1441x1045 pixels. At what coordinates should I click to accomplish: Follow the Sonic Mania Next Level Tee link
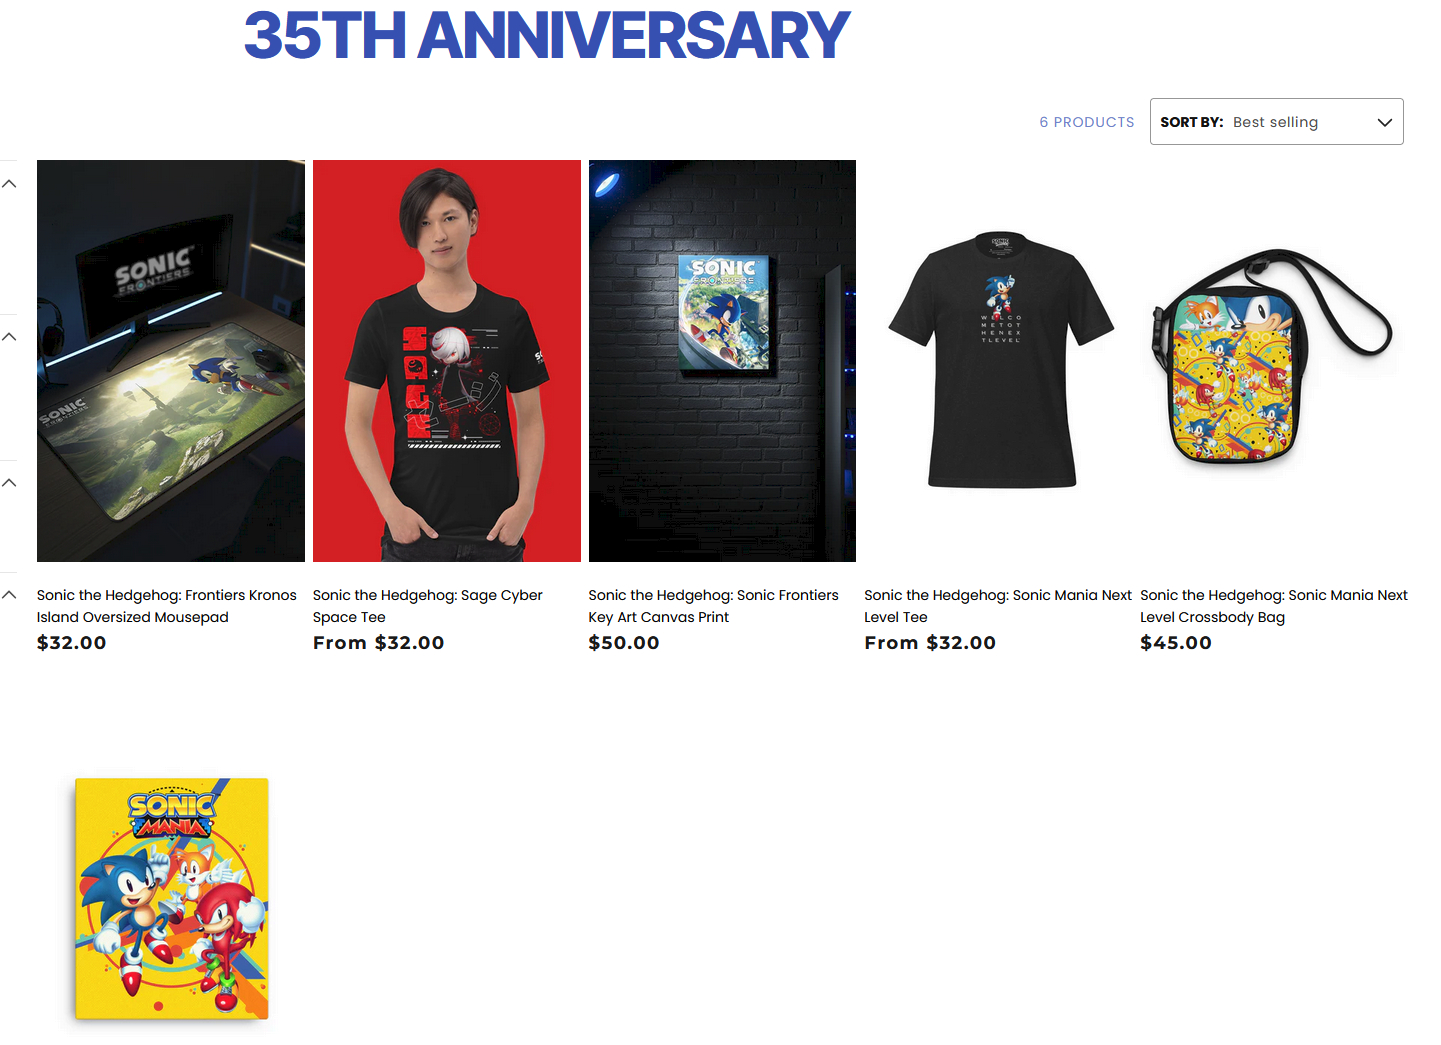click(x=998, y=606)
